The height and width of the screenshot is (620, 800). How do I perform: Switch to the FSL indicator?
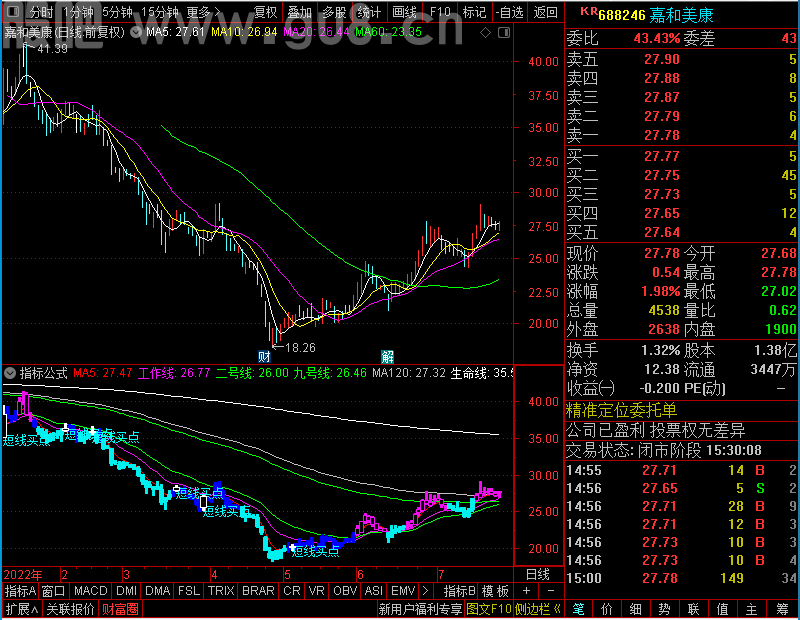tap(189, 591)
